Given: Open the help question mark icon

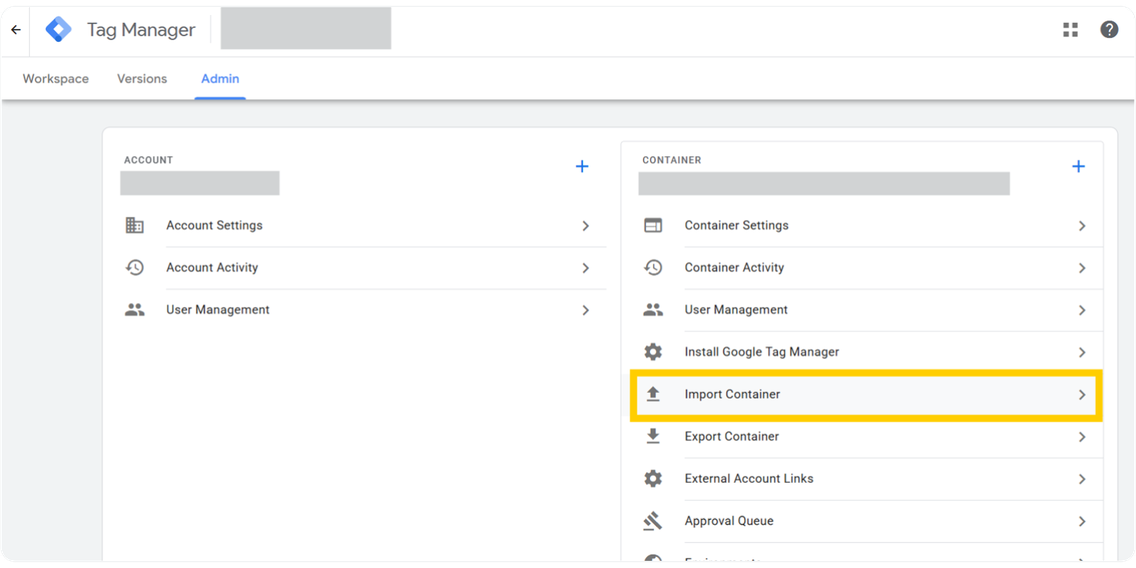Looking at the screenshot, I should (1109, 30).
